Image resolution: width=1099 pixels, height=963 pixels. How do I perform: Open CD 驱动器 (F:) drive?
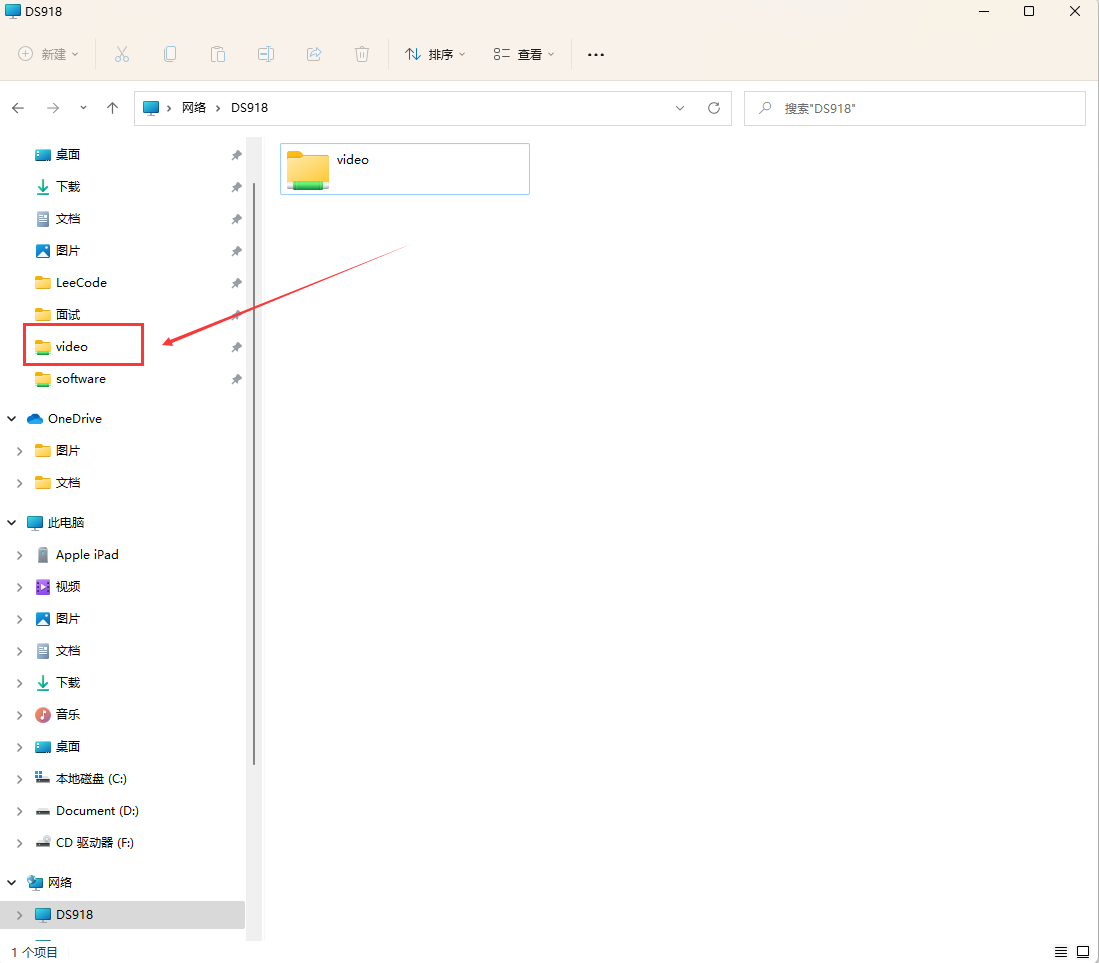click(95, 842)
